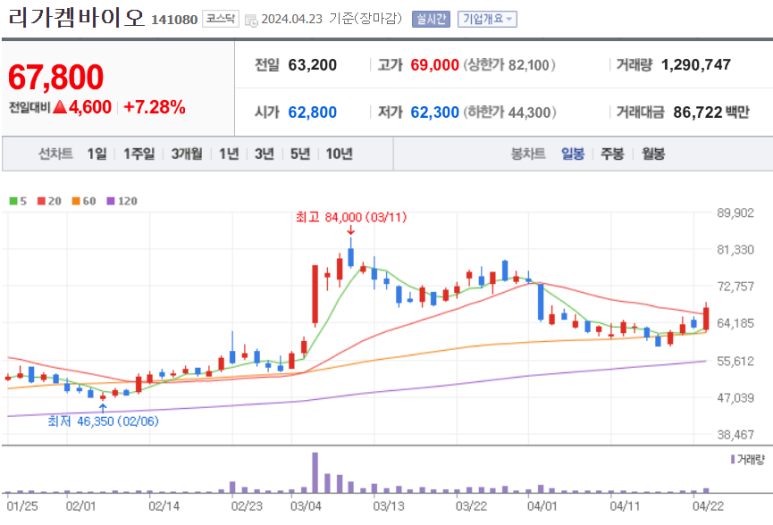
Task: Select the 1일 line chart period
Action: [97, 154]
